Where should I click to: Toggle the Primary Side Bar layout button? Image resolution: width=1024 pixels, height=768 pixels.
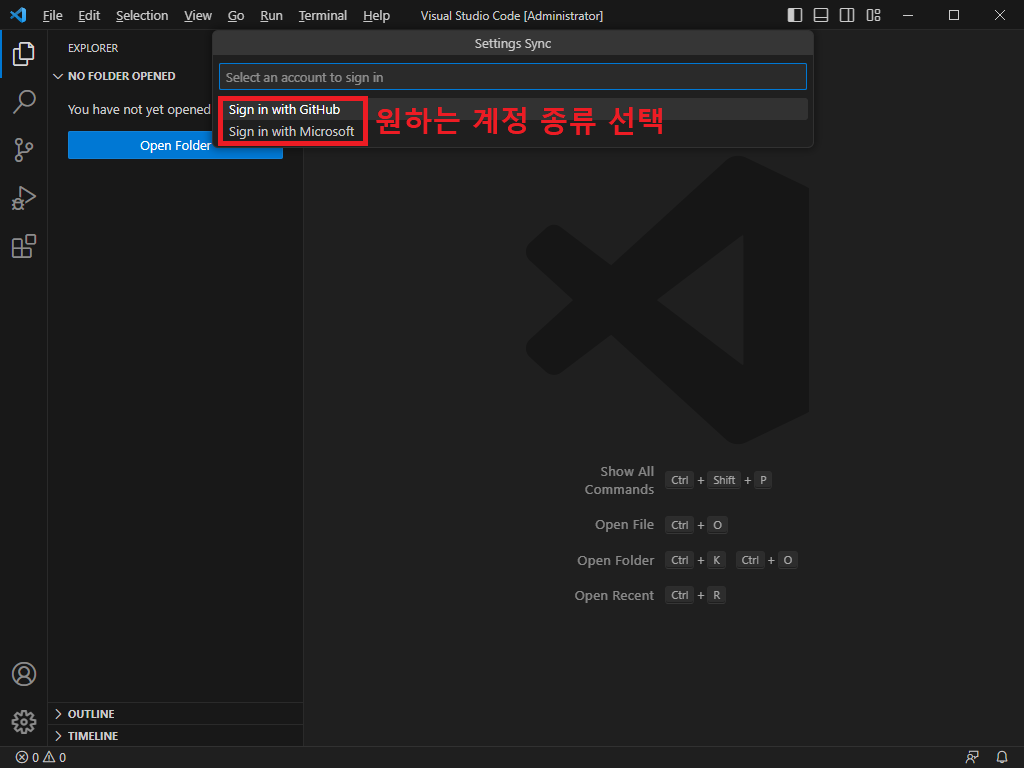[x=795, y=15]
